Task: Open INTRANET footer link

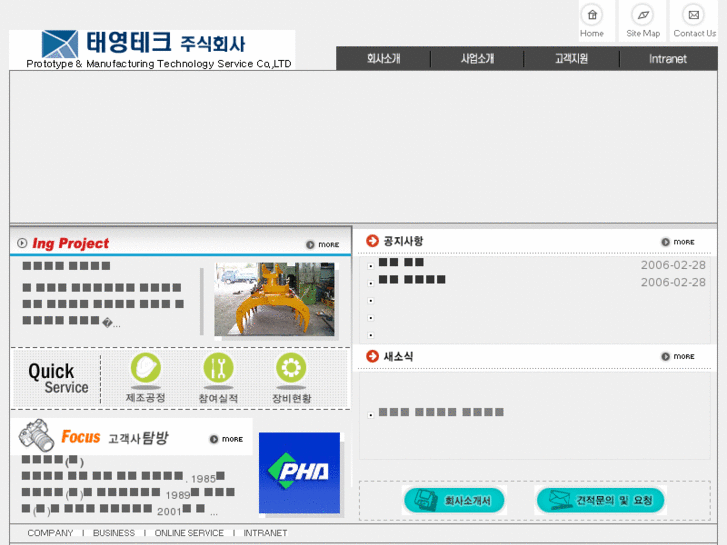Action: coord(265,533)
